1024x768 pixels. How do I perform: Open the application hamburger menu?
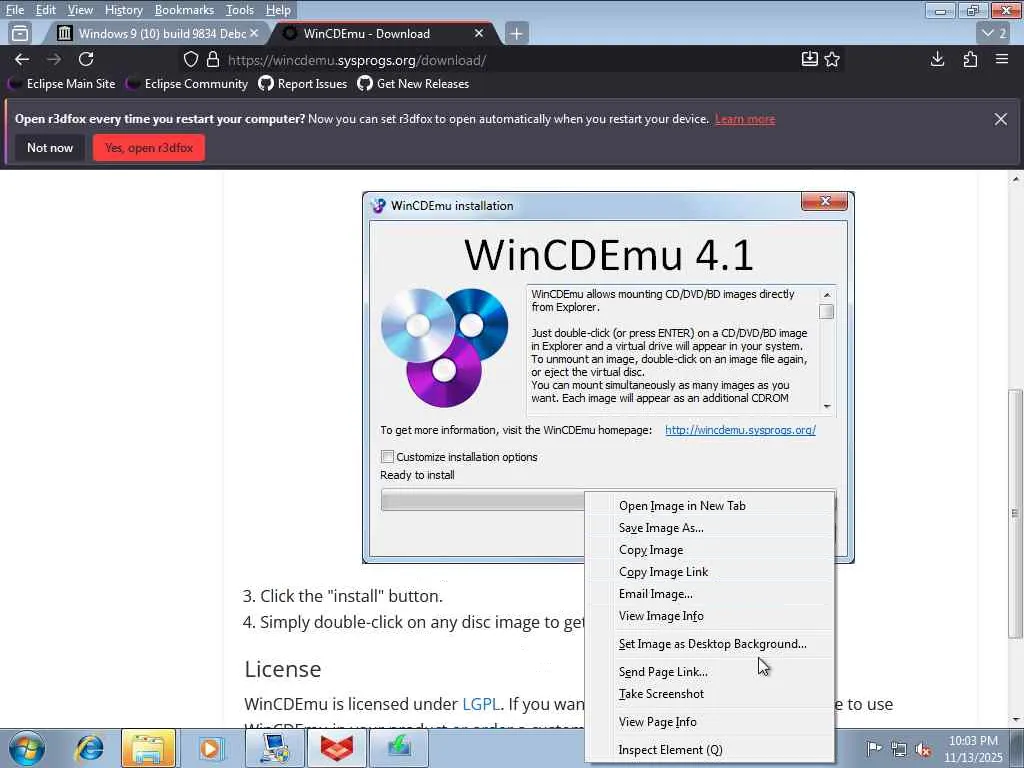pyautogui.click(x=1002, y=59)
